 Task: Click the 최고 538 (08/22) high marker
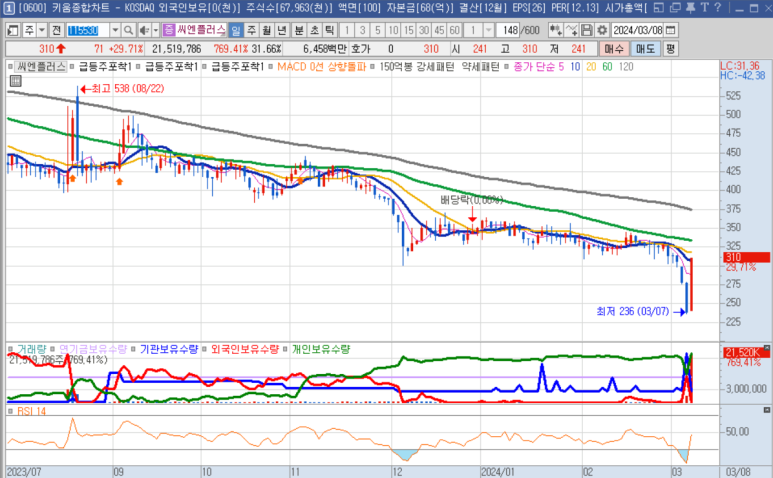(122, 89)
